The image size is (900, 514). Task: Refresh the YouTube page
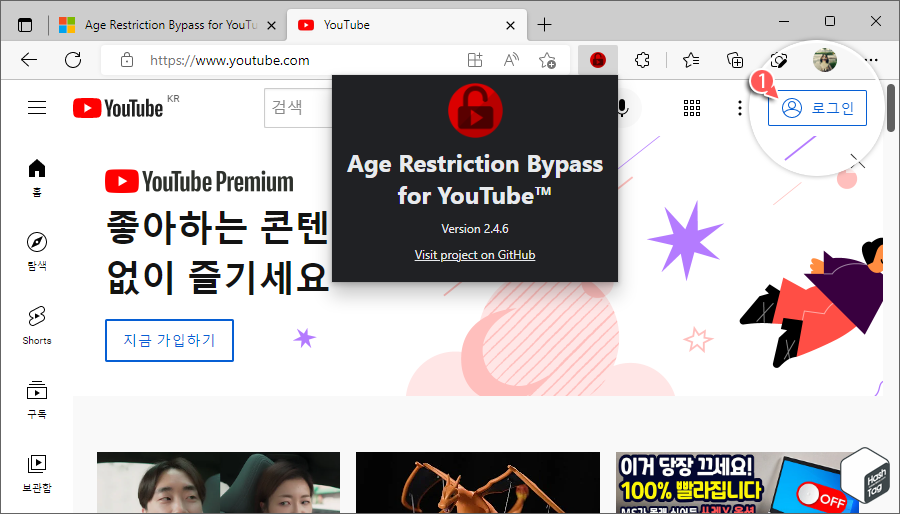point(73,60)
